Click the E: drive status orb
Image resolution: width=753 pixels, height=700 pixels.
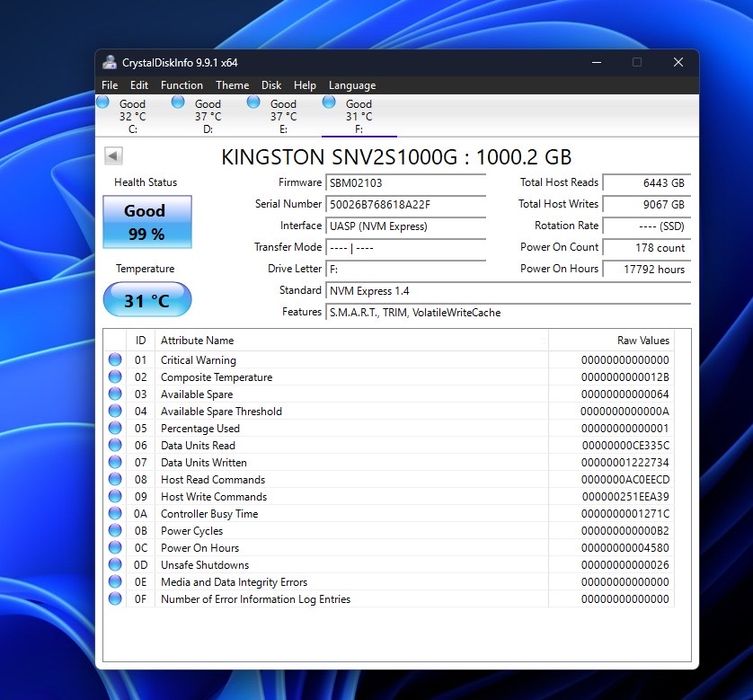tap(253, 102)
